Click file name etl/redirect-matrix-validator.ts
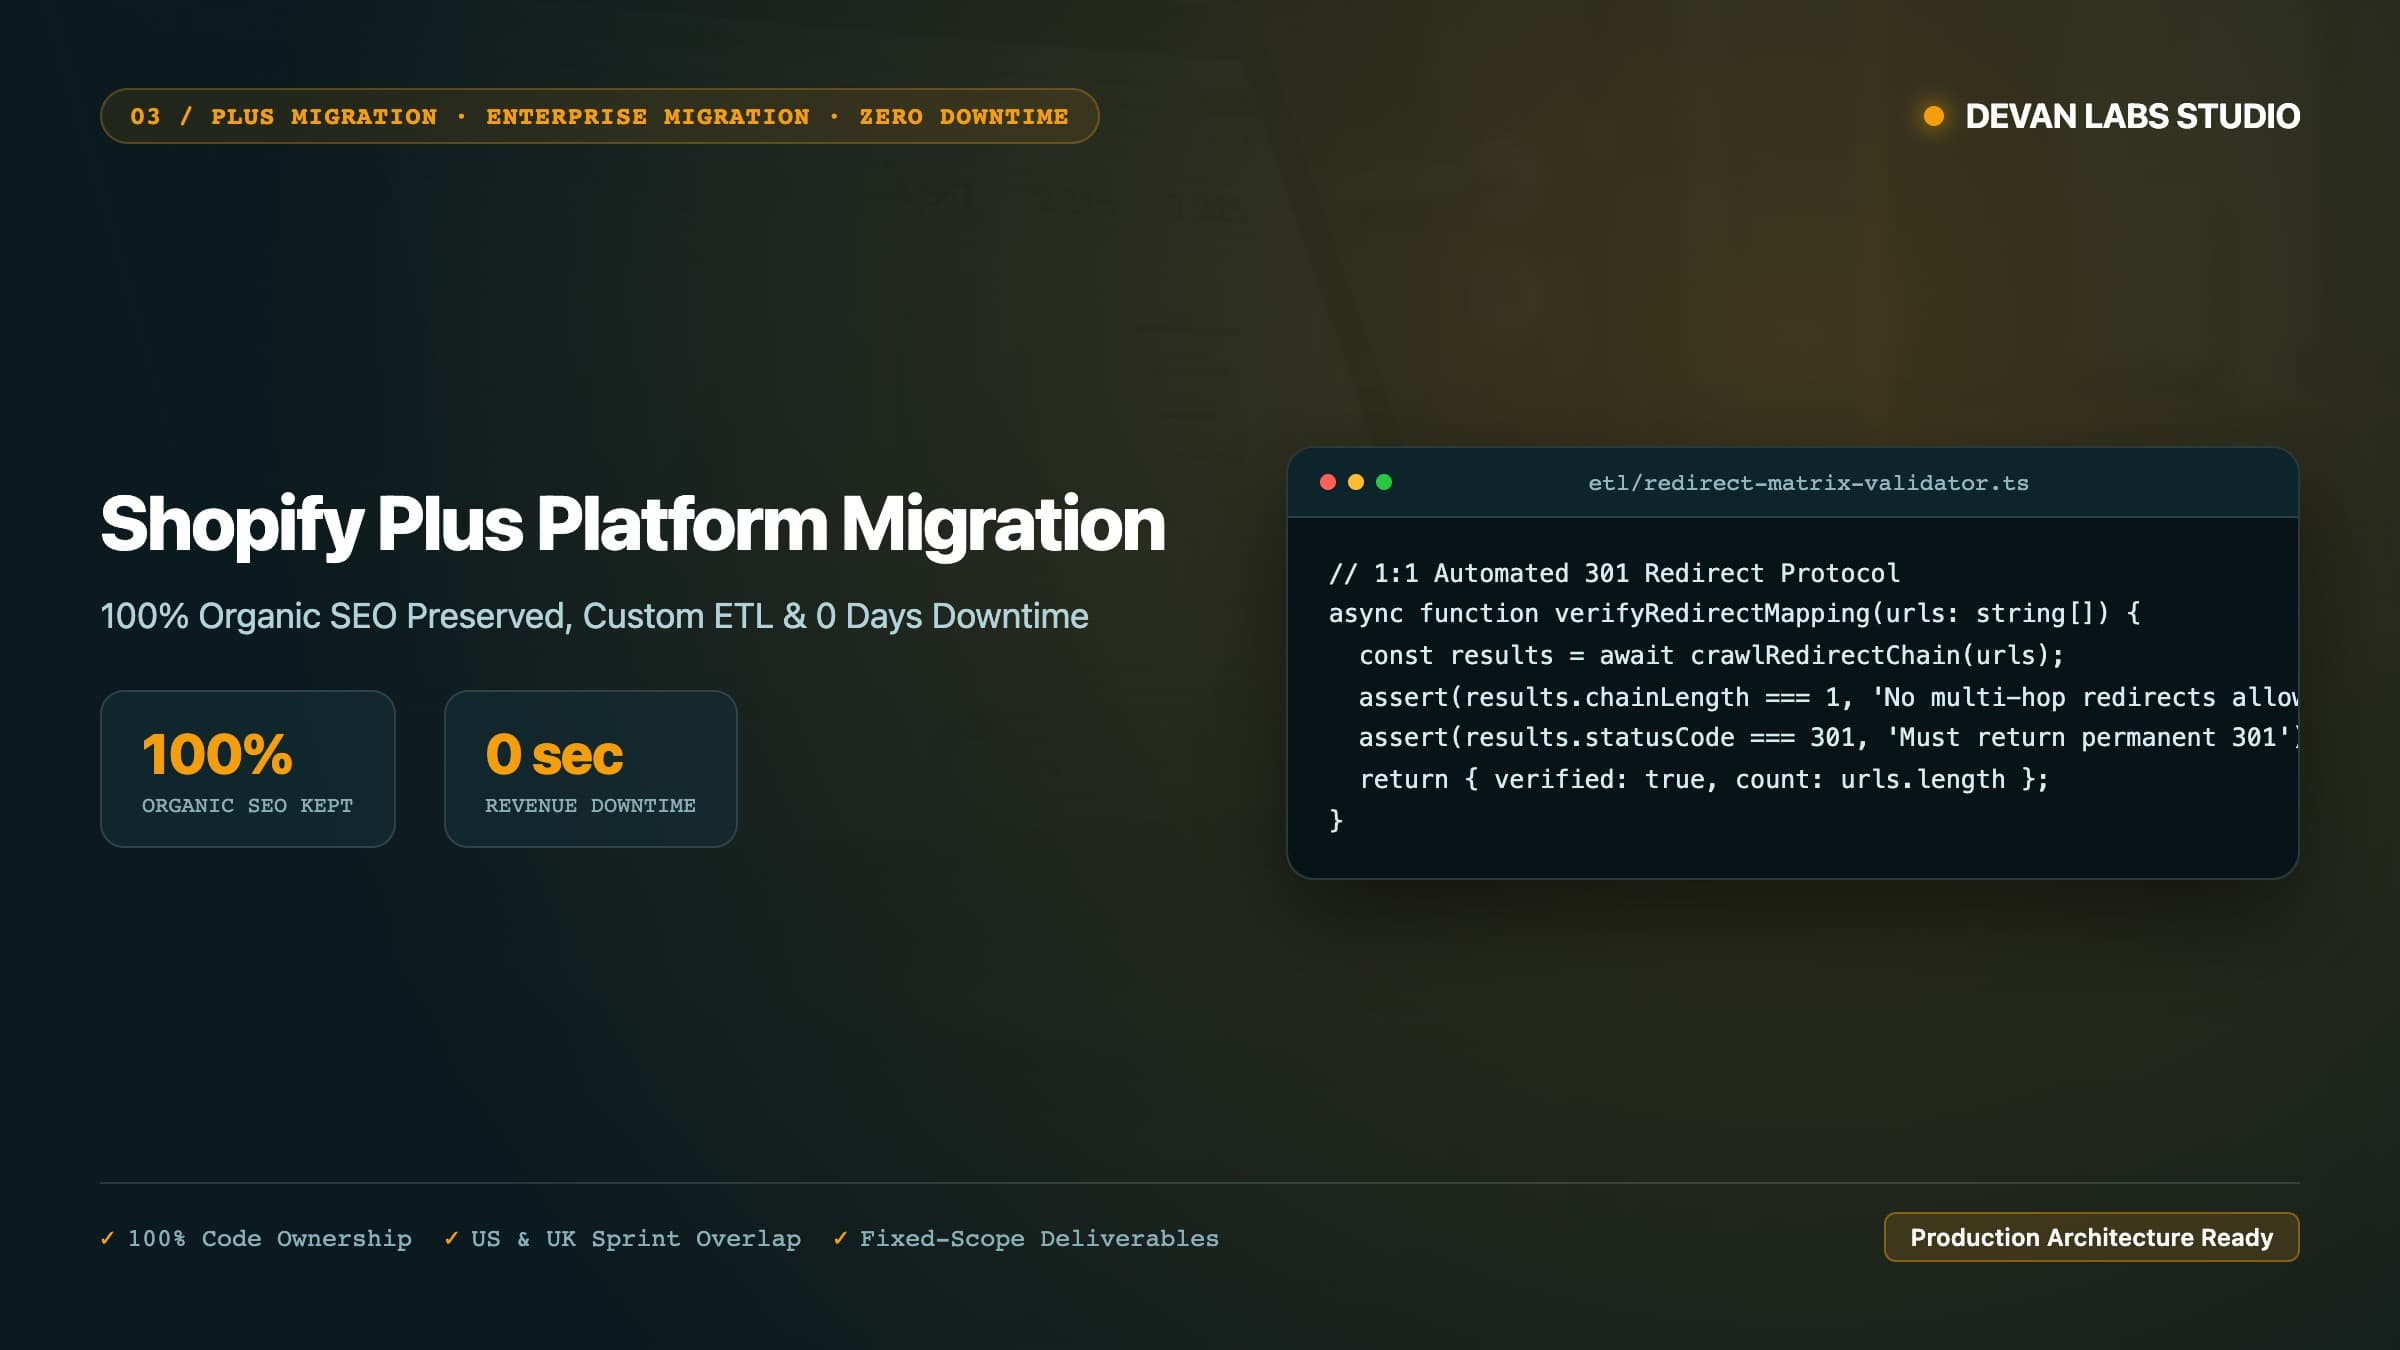This screenshot has height=1350, width=2400. click(1808, 483)
